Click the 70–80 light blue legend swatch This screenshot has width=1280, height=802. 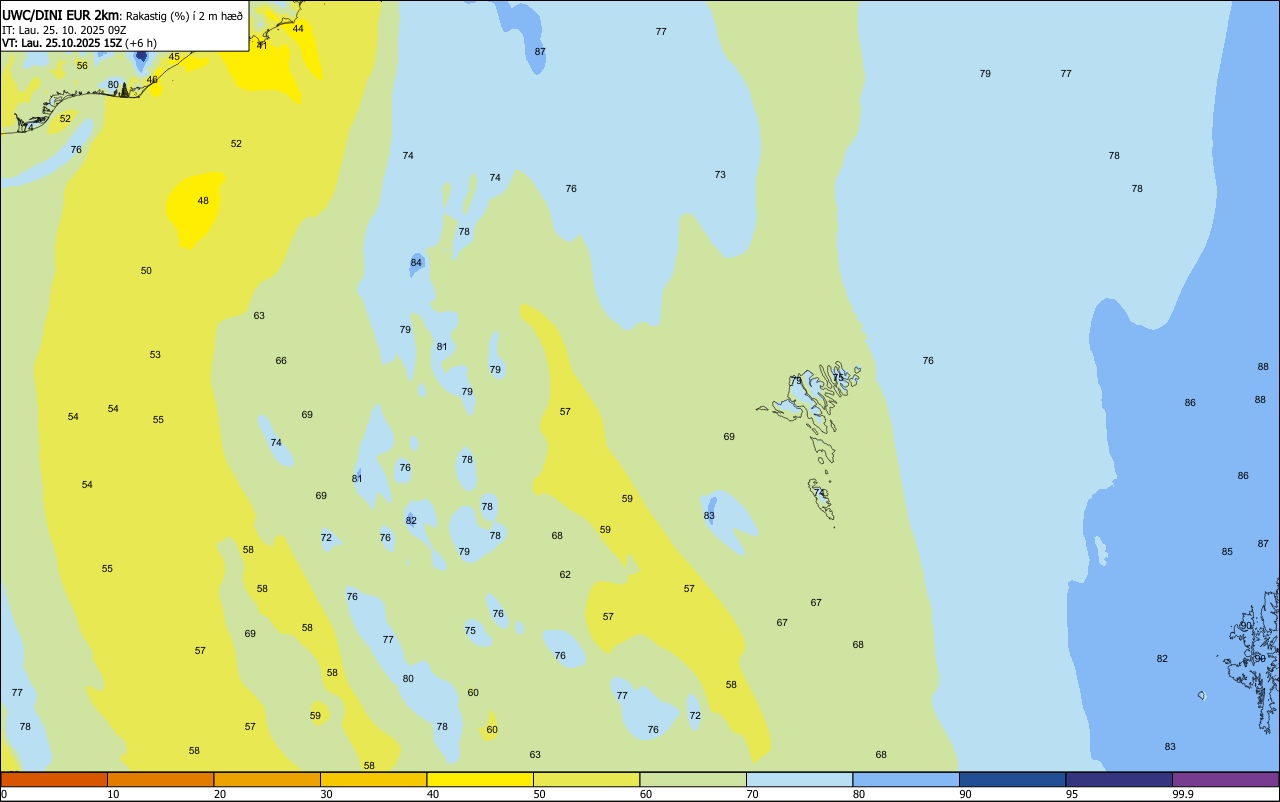[799, 779]
